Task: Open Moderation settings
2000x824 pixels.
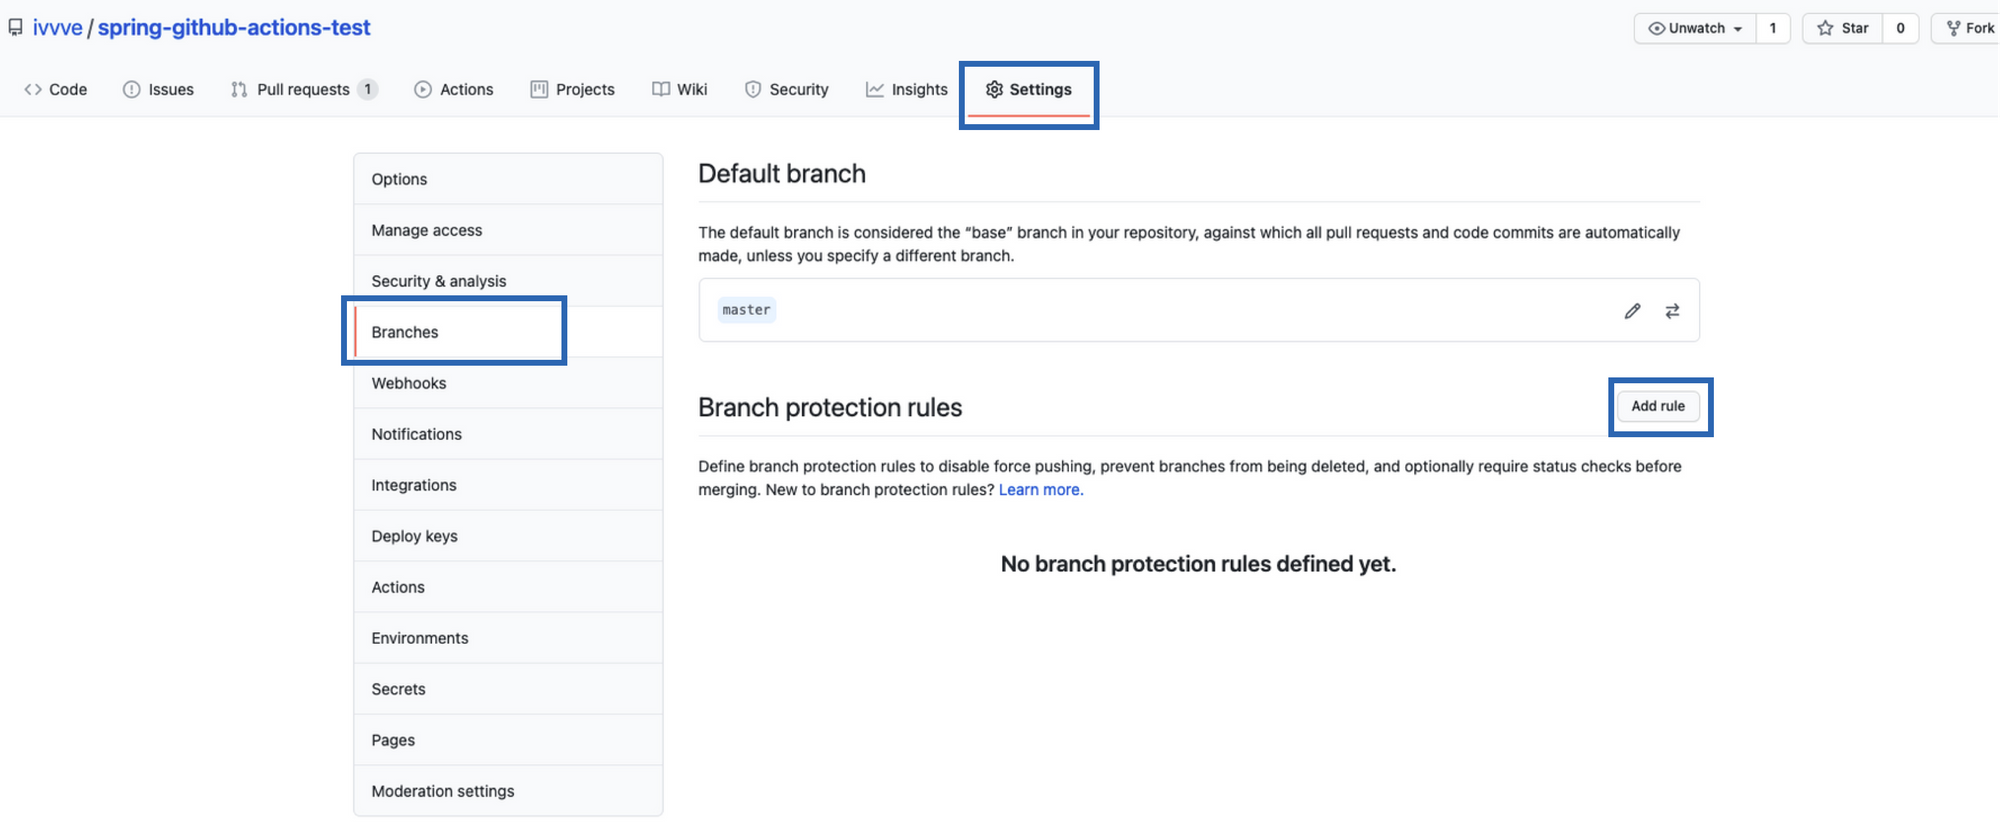Action: coord(508,791)
